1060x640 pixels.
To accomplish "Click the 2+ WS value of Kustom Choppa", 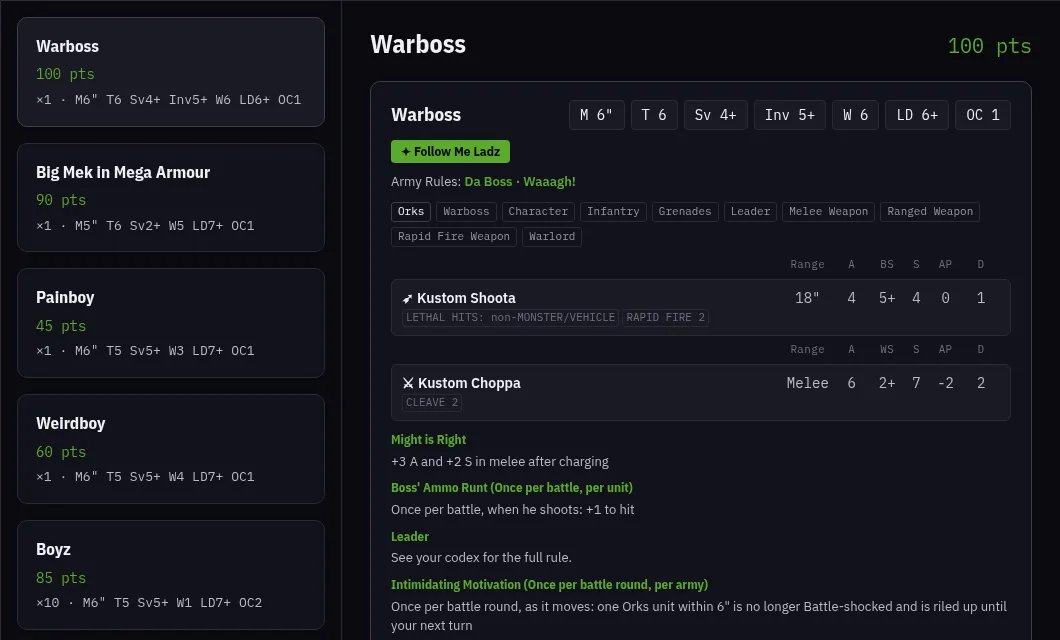I will click(x=887, y=383).
